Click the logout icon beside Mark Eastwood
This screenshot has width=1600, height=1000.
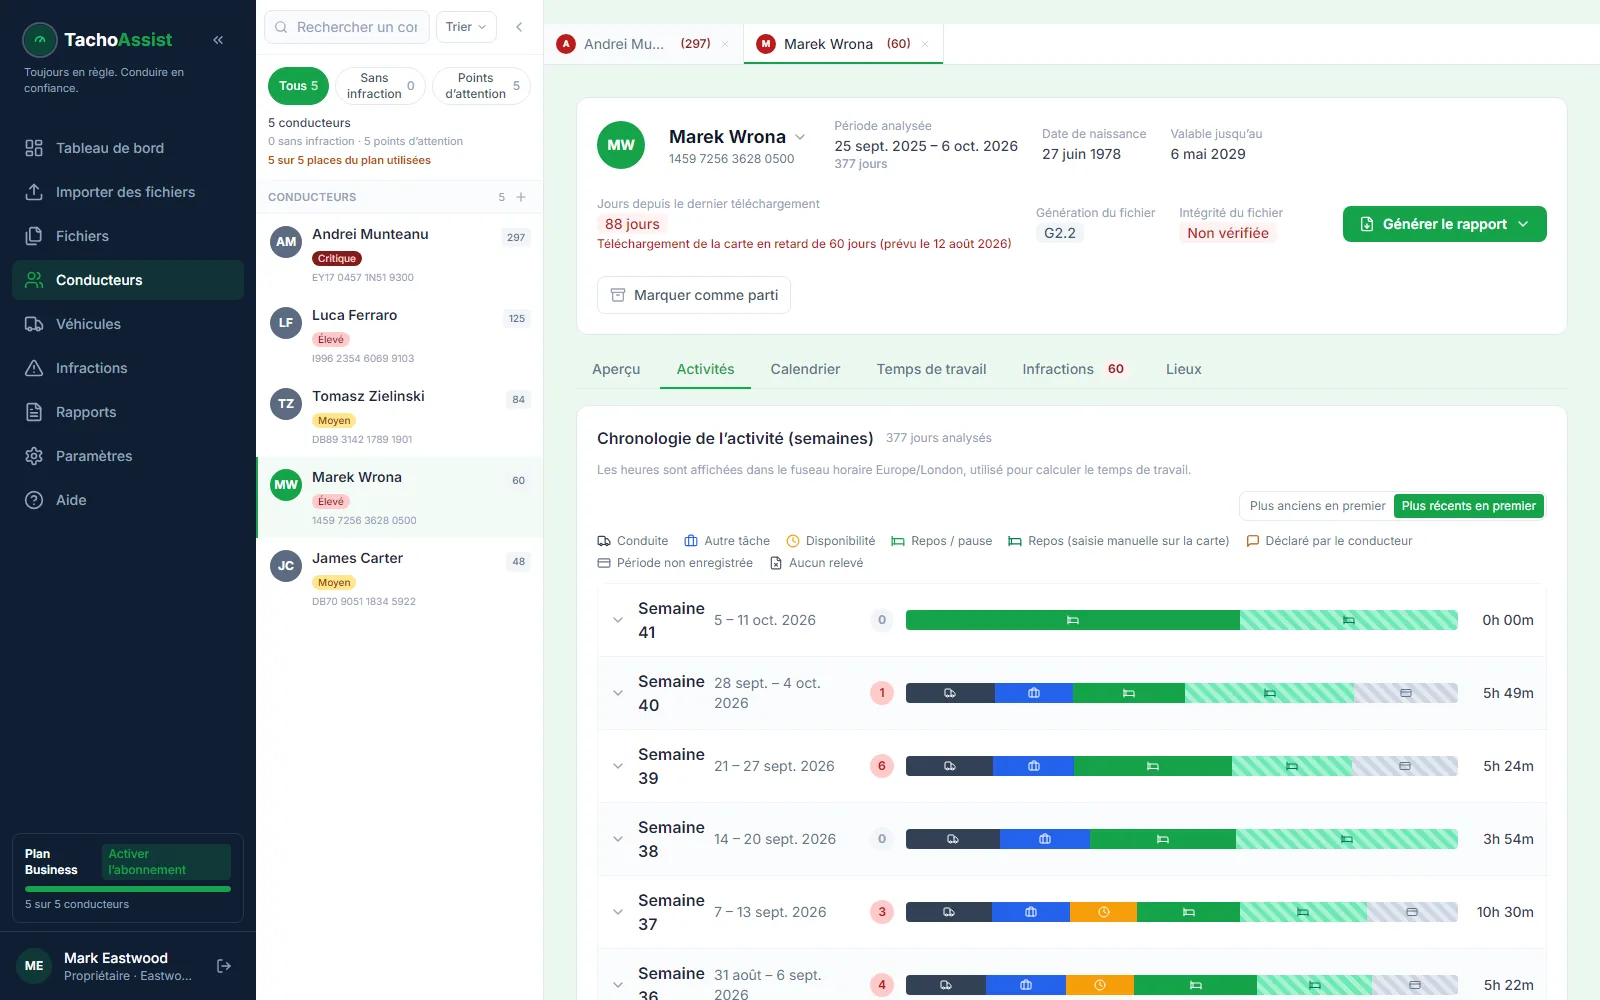pos(224,966)
